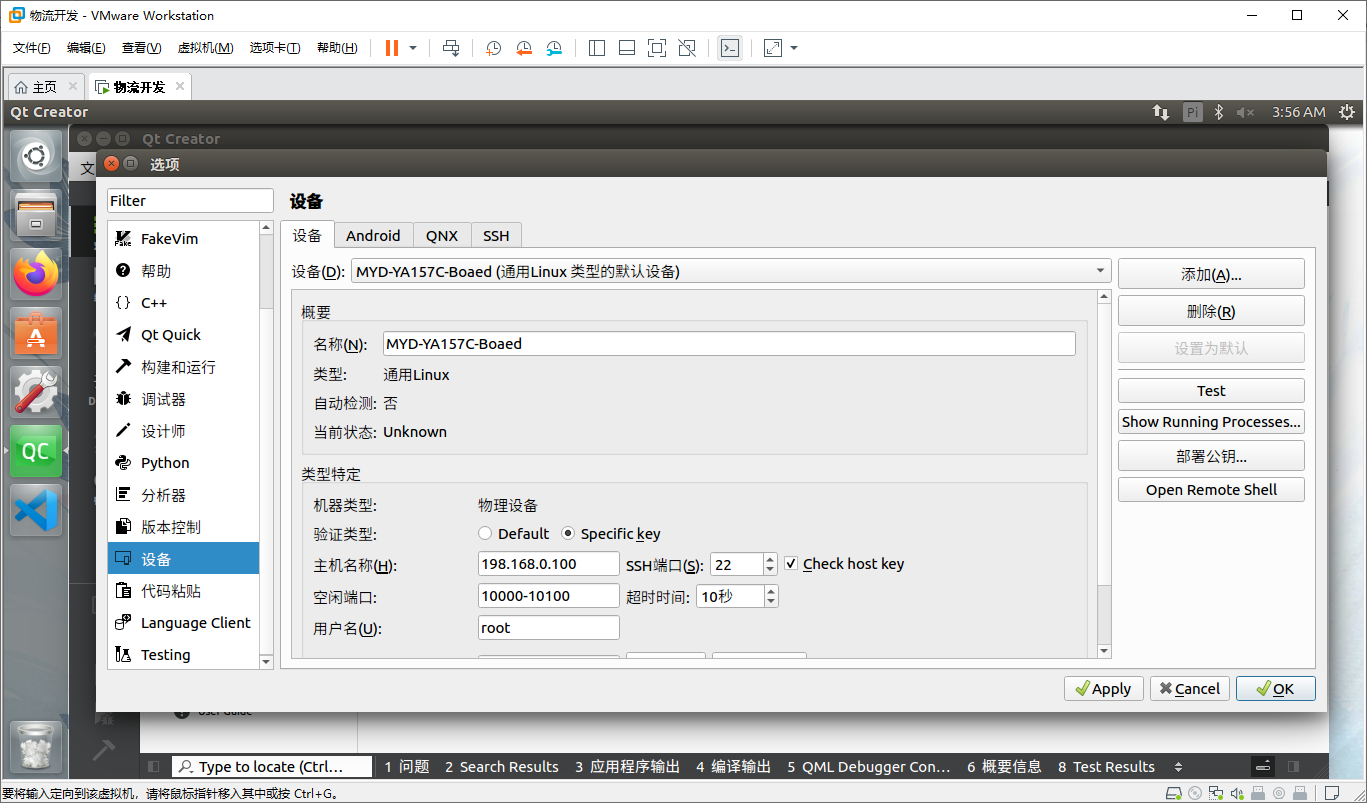
Task: Open Firefox from the Ubuntu dock
Action: (36, 274)
